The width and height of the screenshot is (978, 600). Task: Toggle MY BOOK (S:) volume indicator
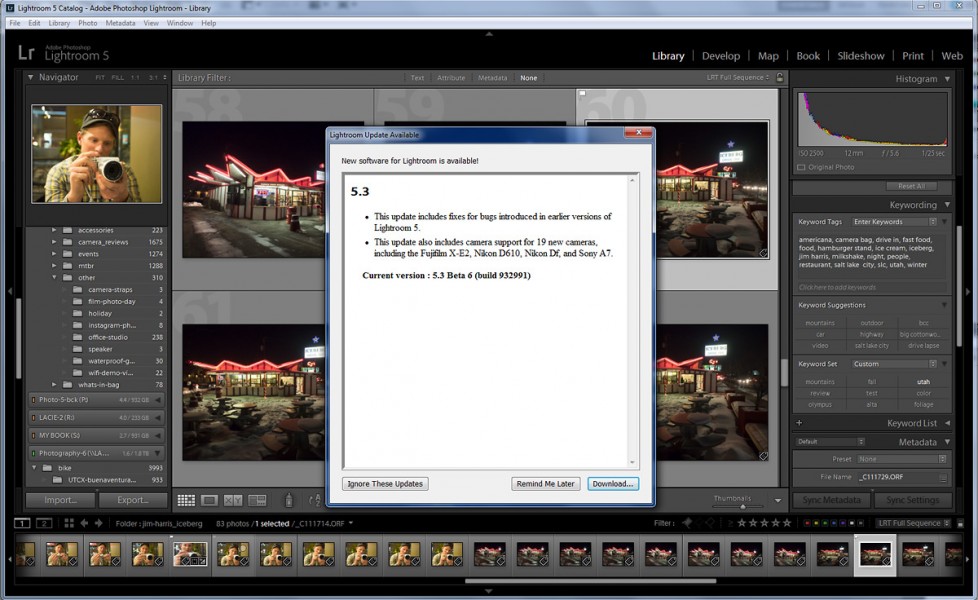click(x=34, y=435)
